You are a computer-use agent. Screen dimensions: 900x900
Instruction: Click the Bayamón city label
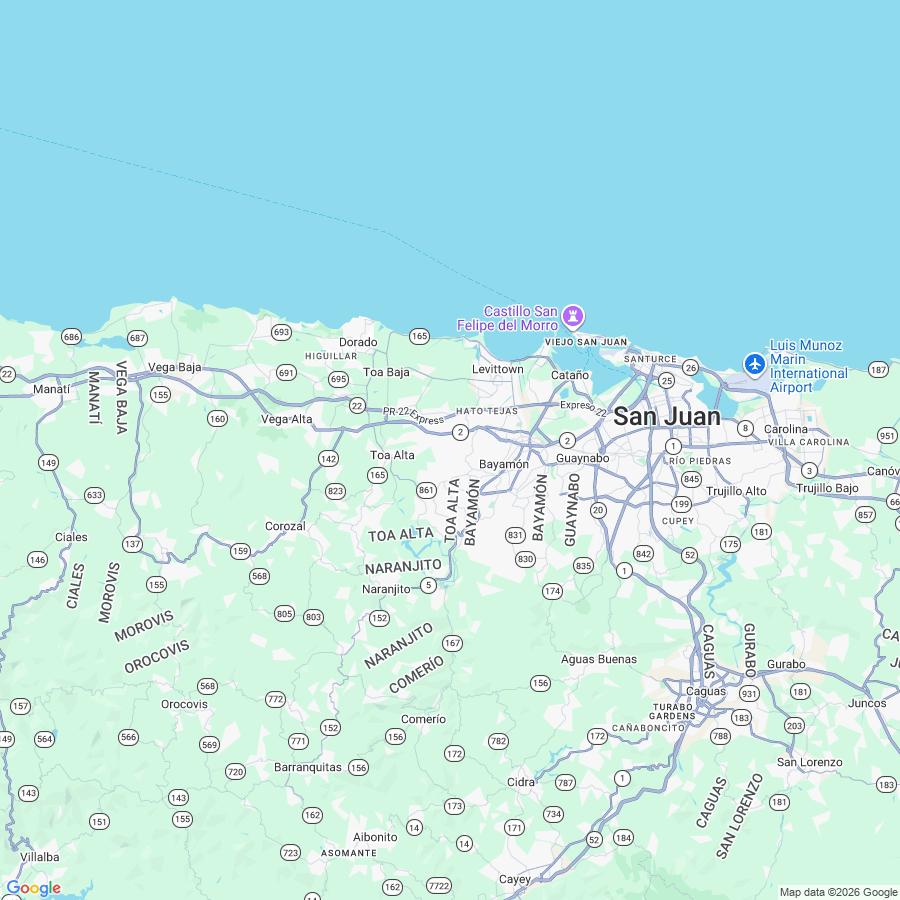pyautogui.click(x=504, y=464)
